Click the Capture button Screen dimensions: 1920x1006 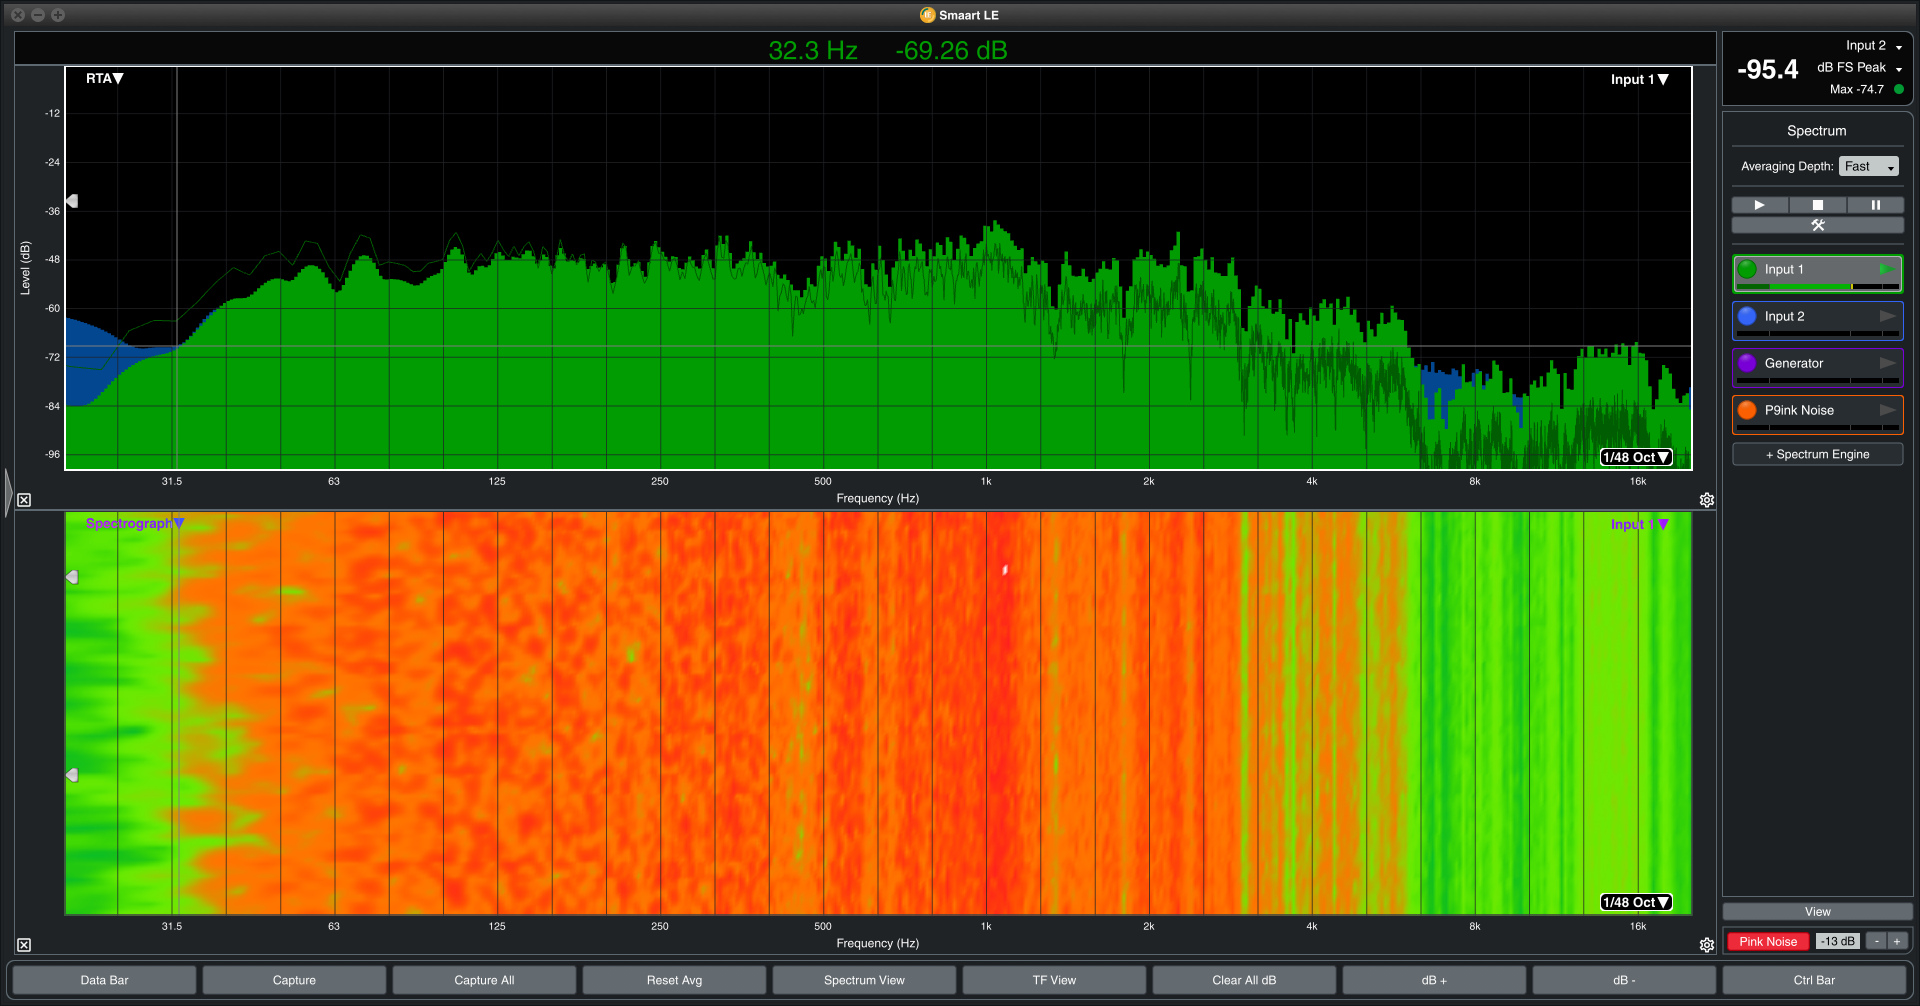pyautogui.click(x=294, y=980)
